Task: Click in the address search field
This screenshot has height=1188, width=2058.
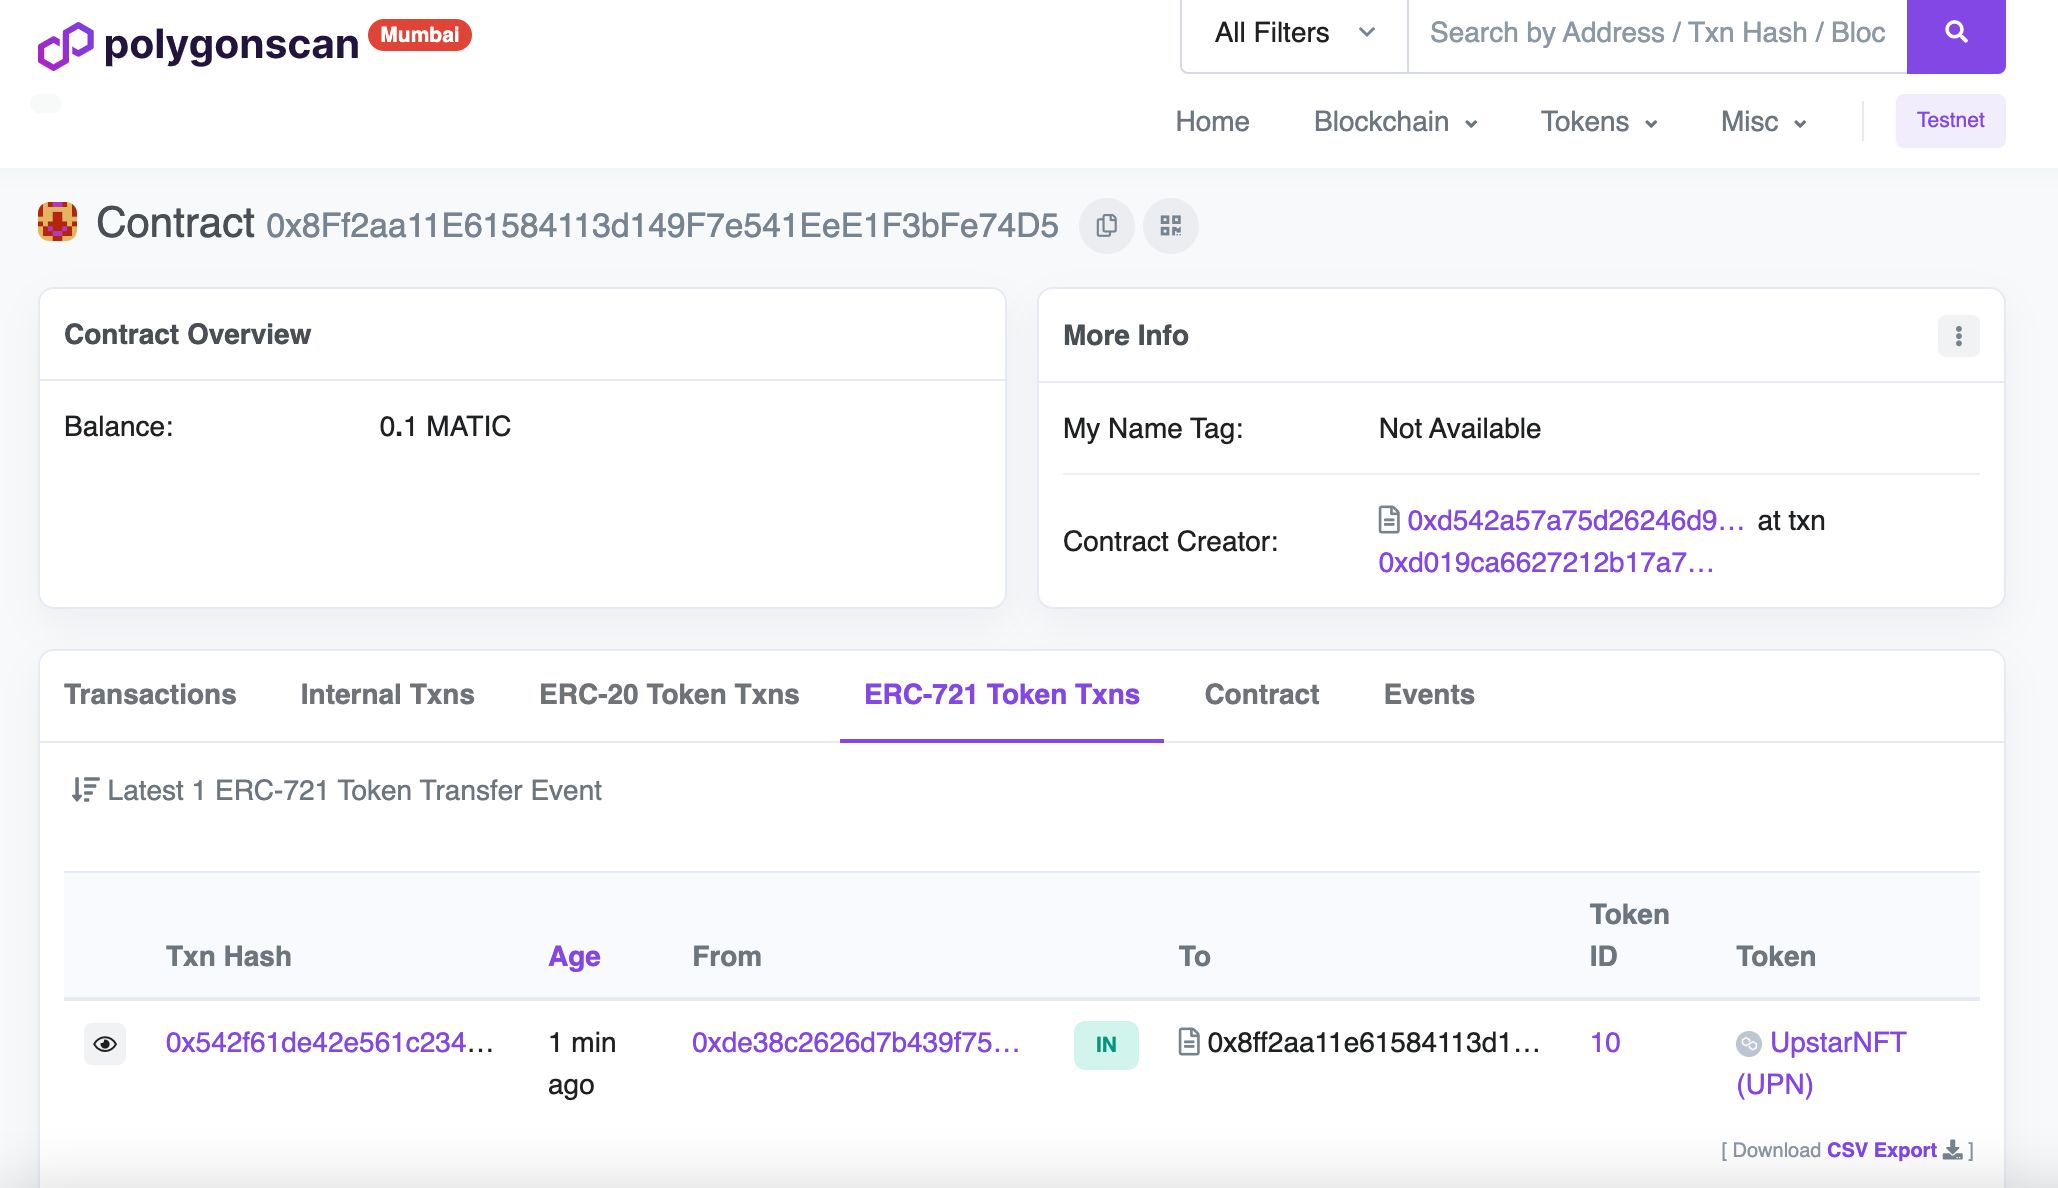Action: [1657, 34]
